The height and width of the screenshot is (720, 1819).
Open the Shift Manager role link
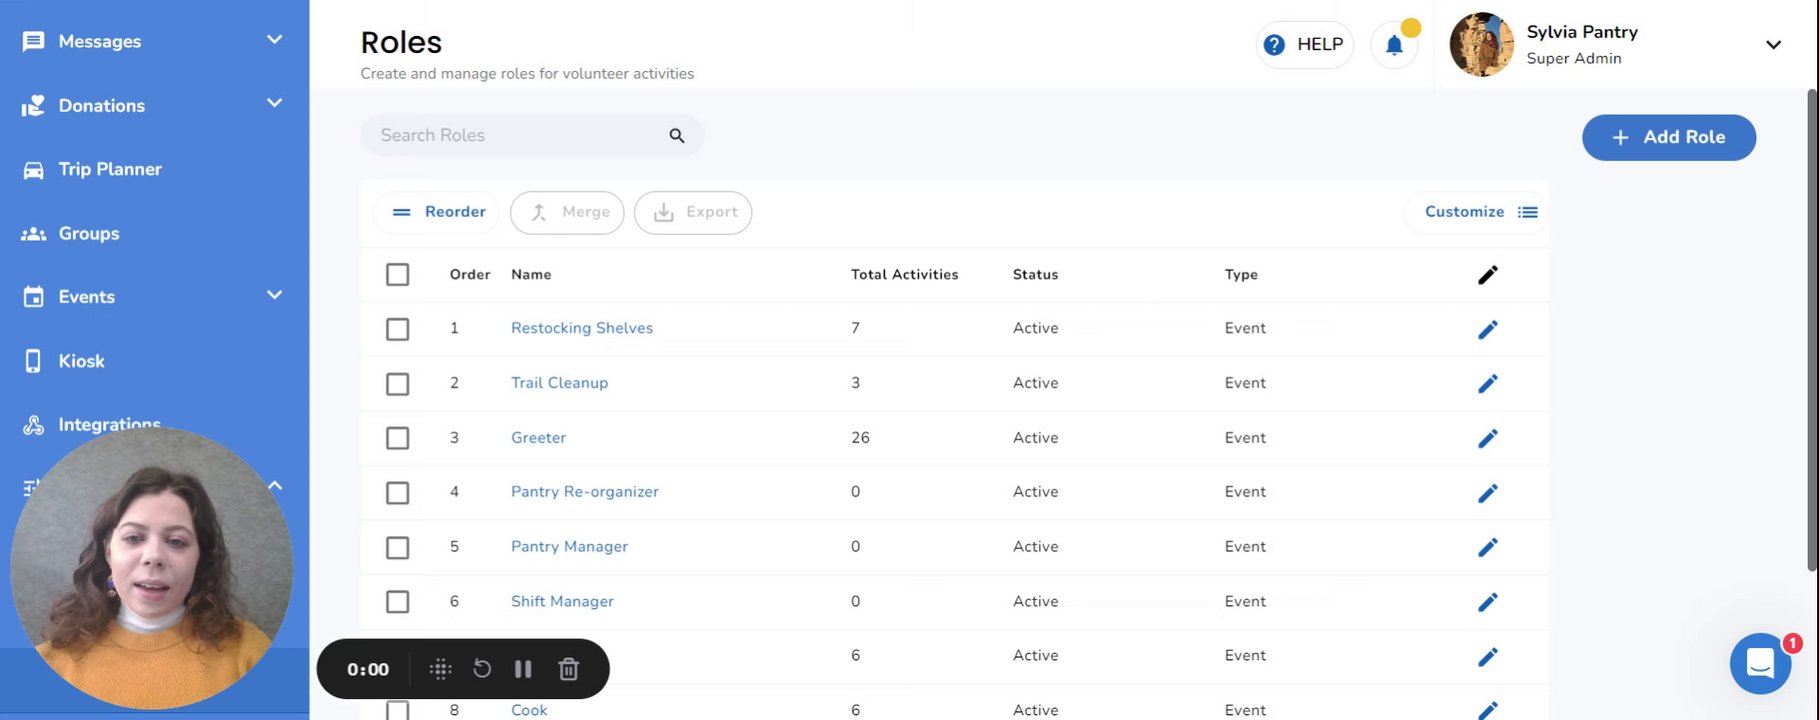pos(562,601)
